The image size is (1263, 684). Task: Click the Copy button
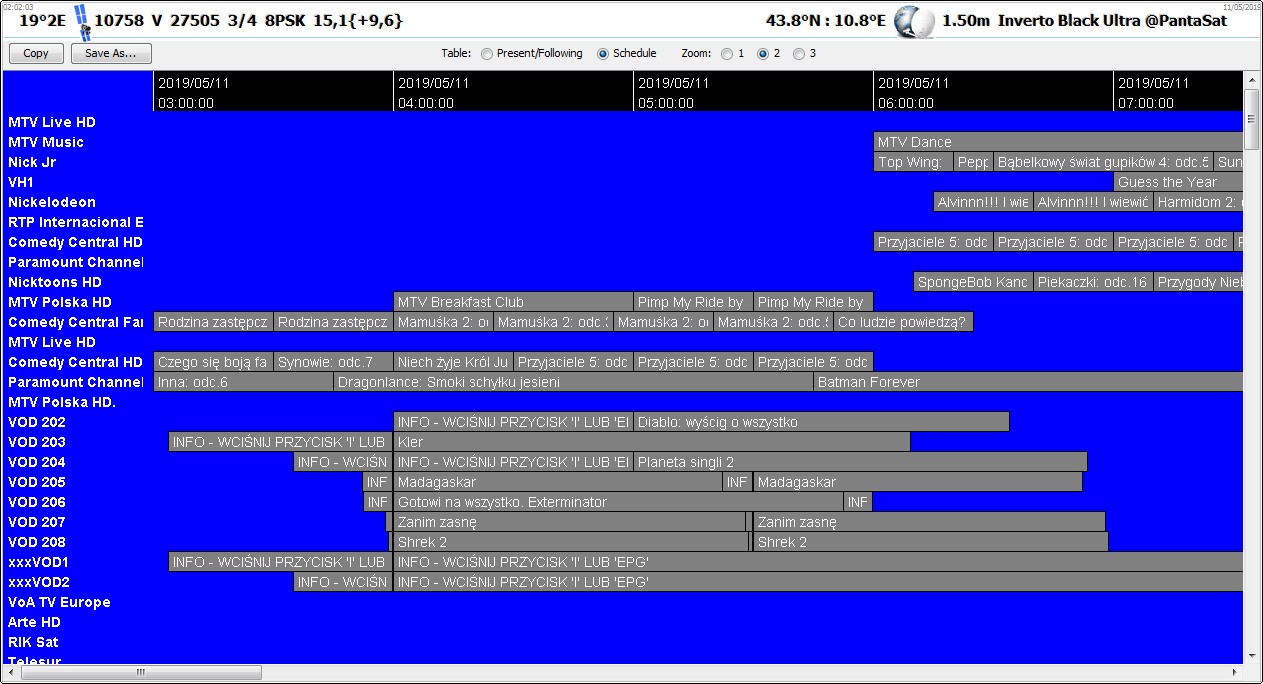[x=36, y=53]
